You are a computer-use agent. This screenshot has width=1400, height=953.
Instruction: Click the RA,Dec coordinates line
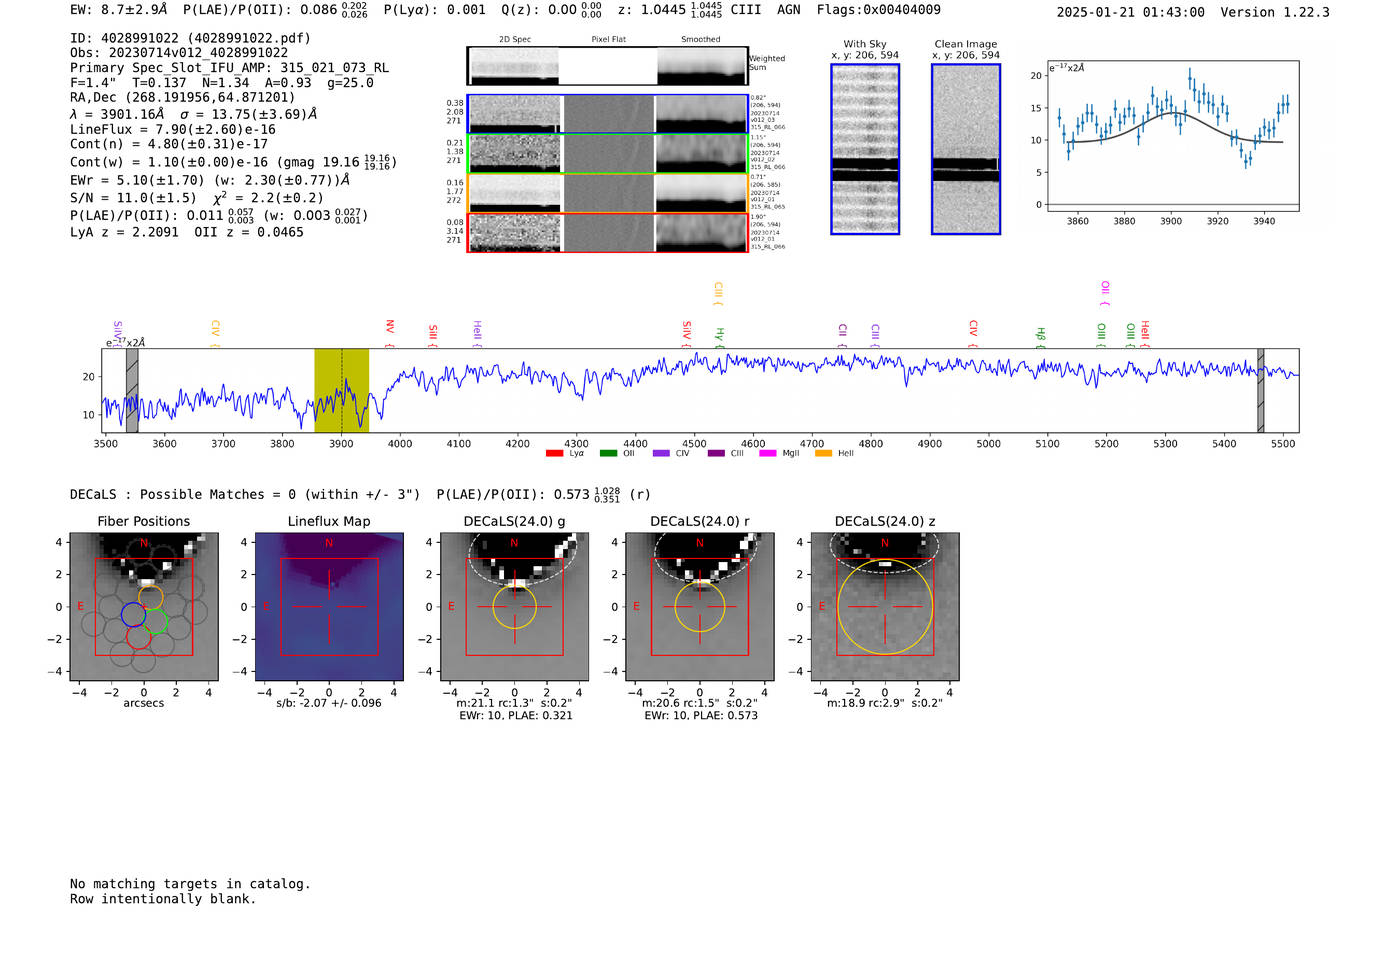coord(183,97)
